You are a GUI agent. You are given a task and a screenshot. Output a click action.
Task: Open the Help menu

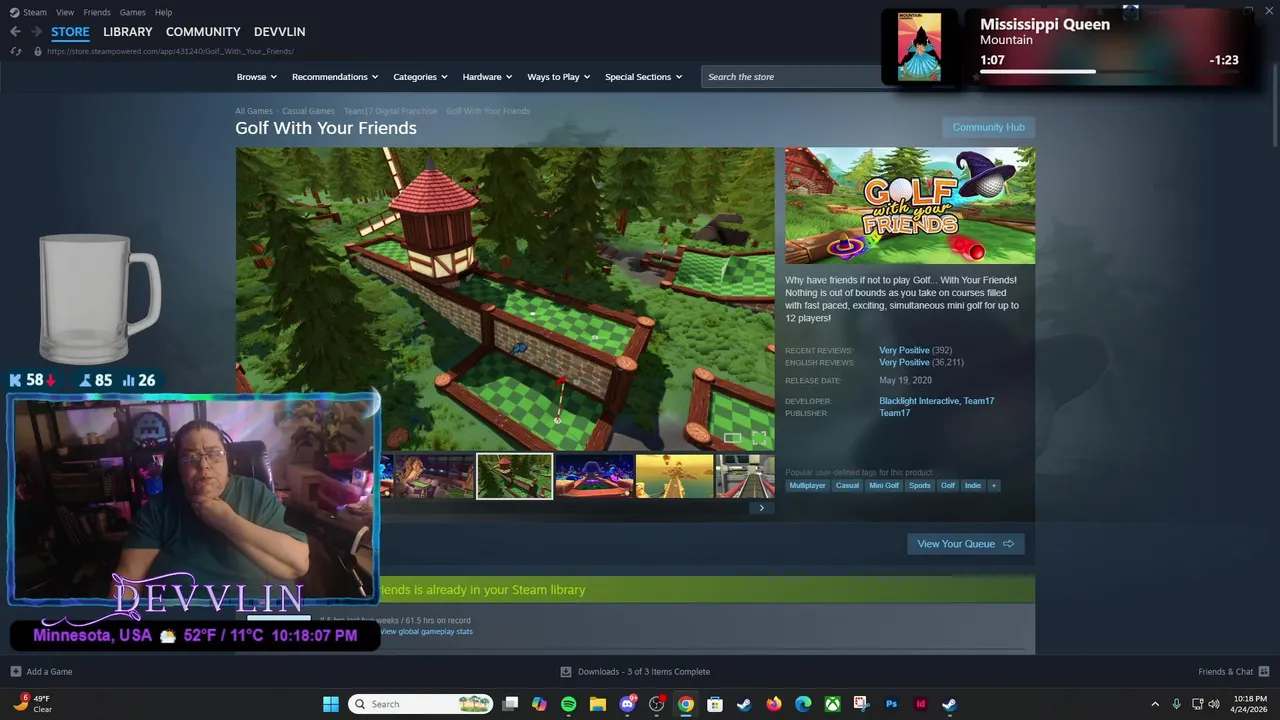tap(163, 12)
